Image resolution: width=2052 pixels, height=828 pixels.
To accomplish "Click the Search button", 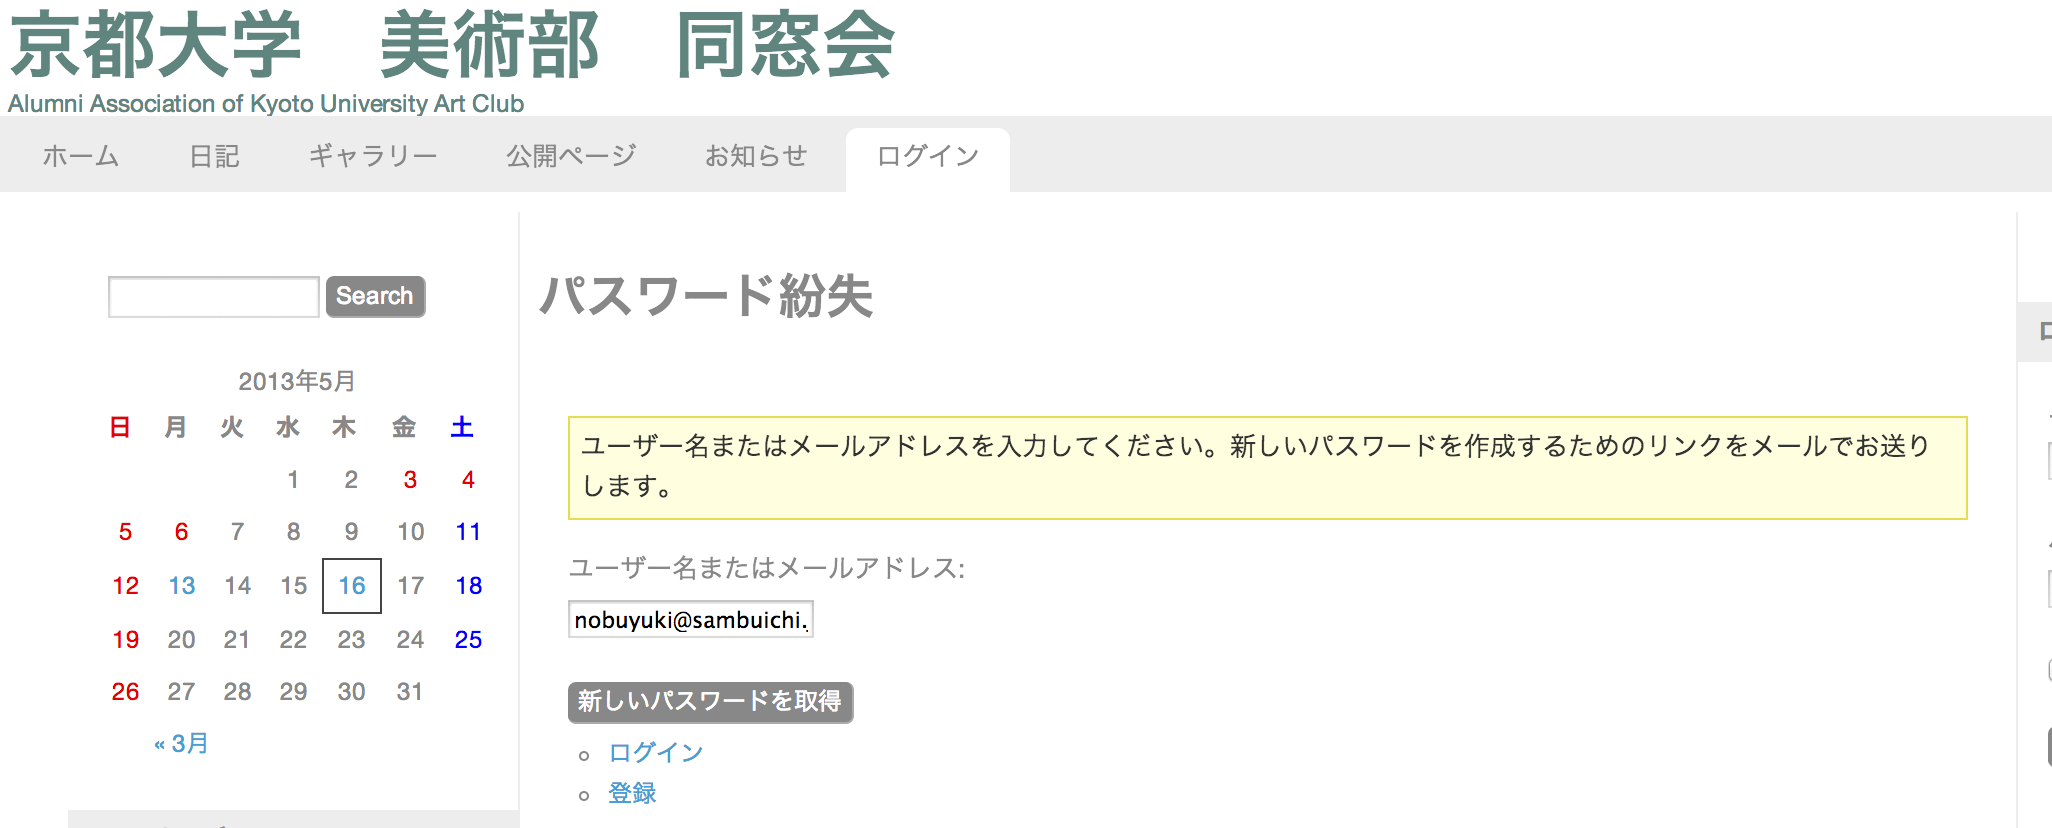I will pyautogui.click(x=375, y=296).
